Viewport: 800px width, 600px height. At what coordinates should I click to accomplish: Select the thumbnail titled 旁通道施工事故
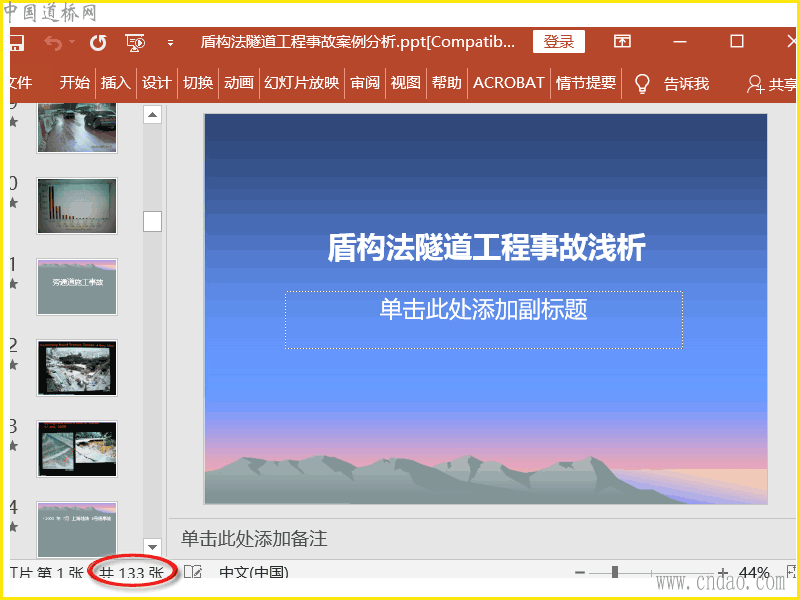tap(77, 287)
